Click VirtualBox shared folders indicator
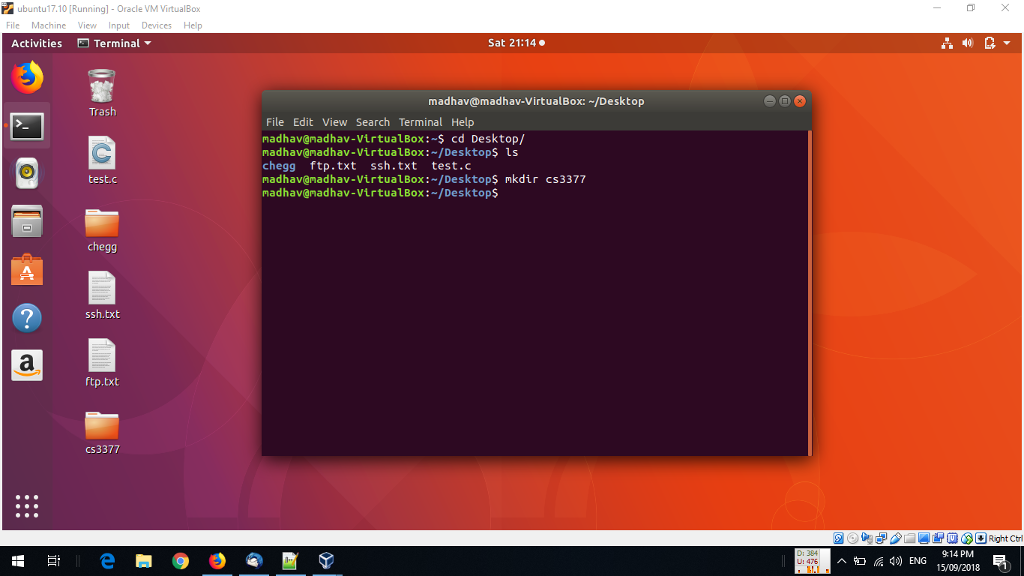 click(x=910, y=538)
